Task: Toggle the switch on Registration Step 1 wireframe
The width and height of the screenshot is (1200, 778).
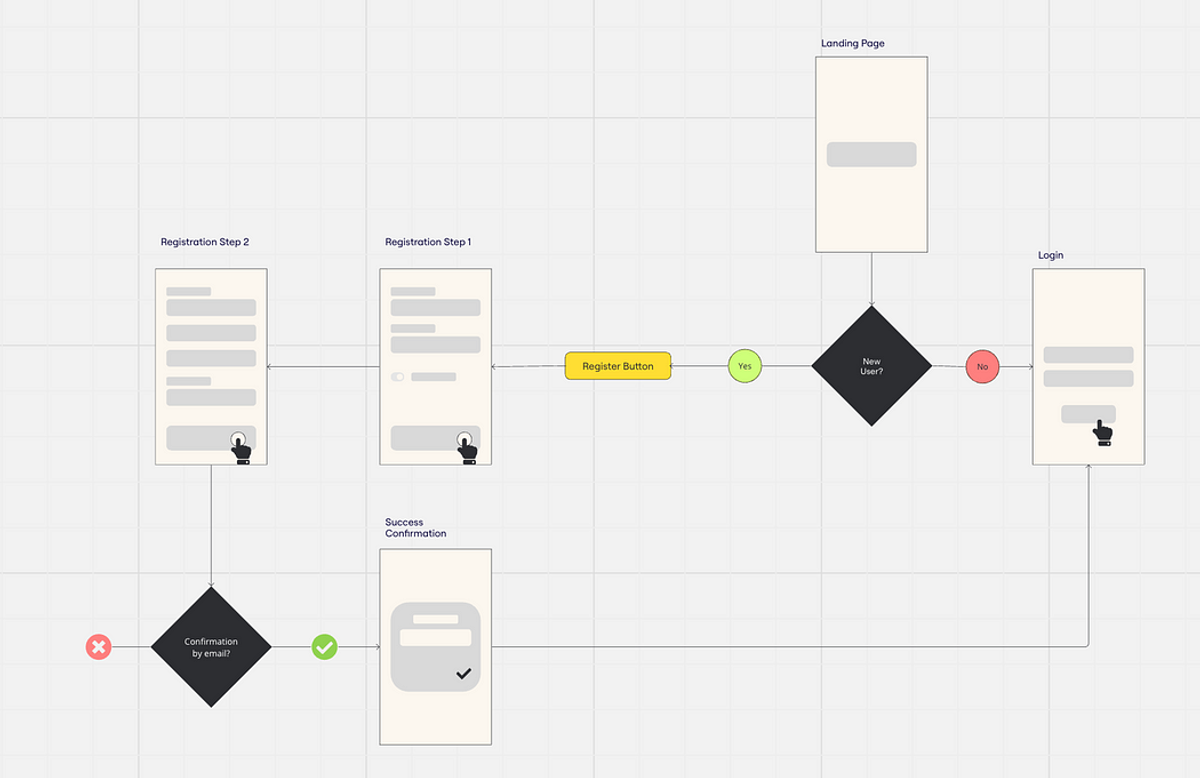Action: 396,377
